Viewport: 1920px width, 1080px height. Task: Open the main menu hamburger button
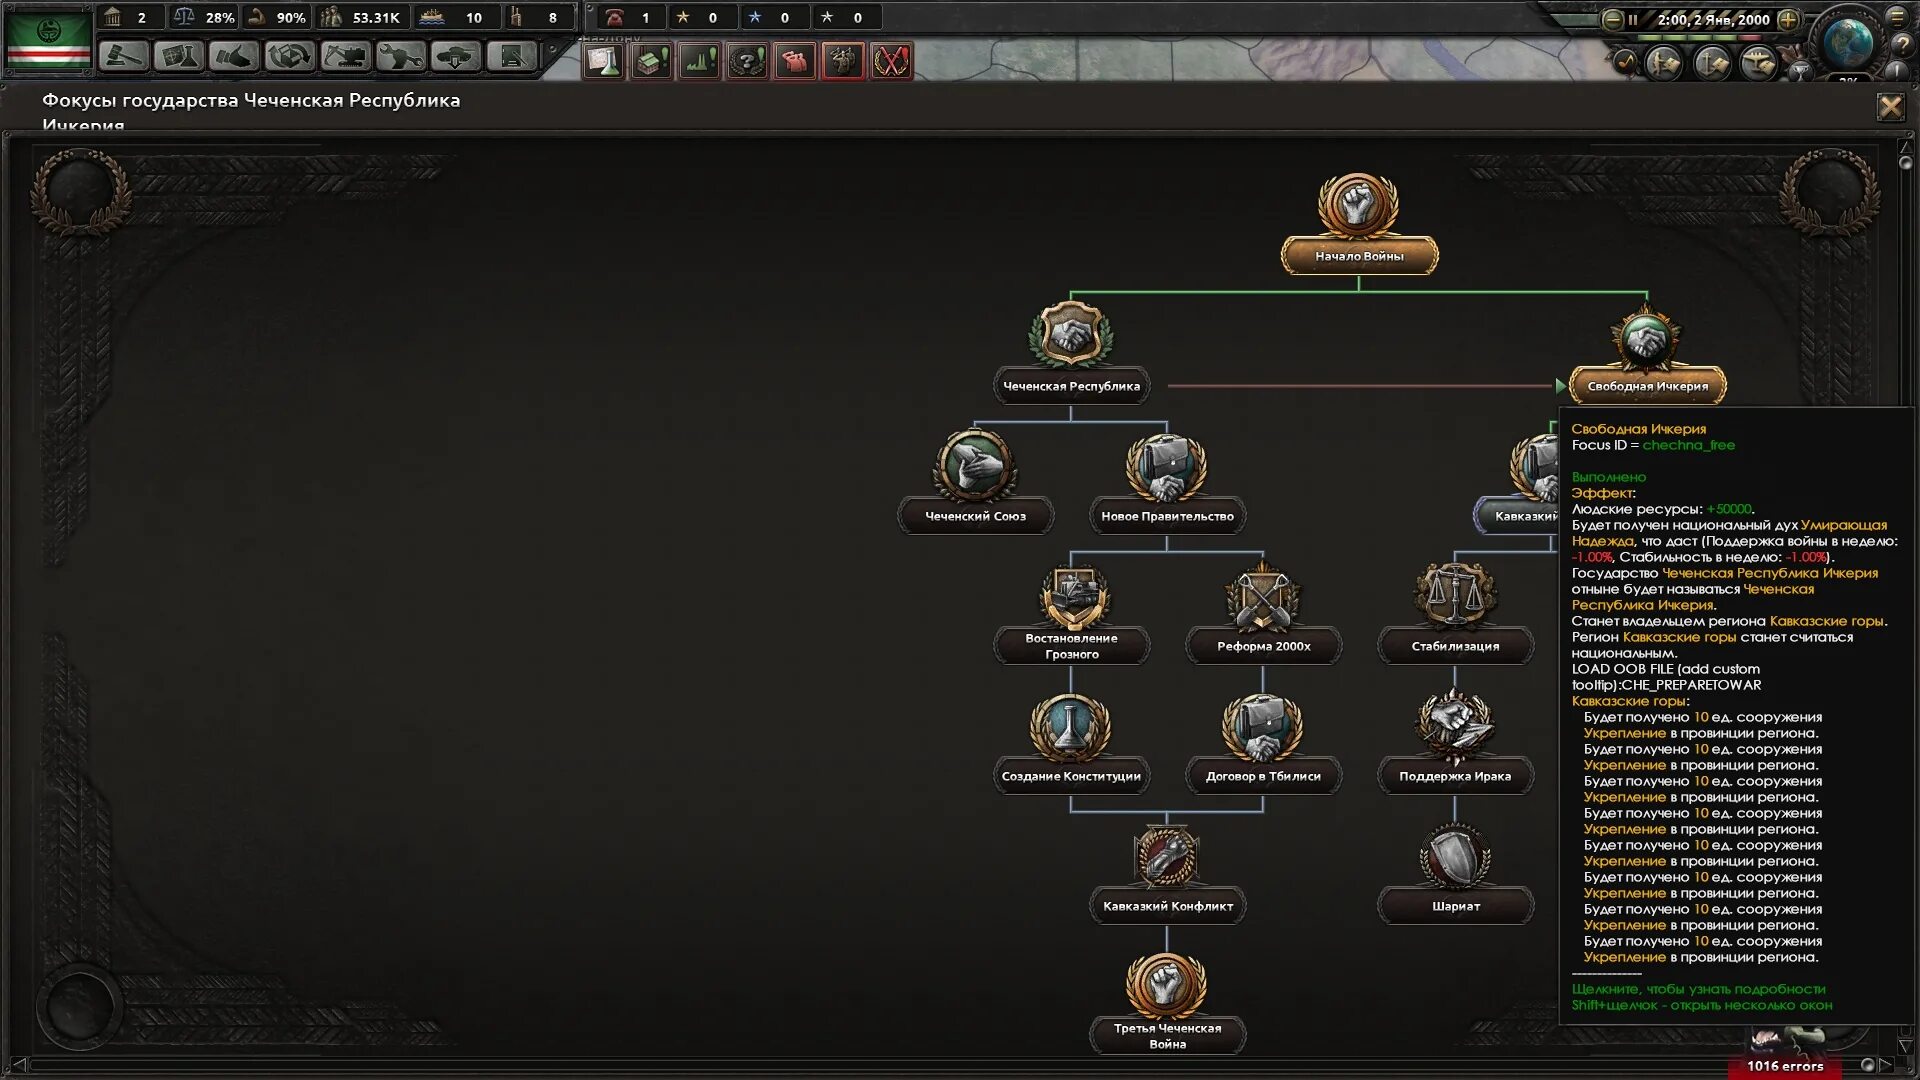[x=1896, y=17]
